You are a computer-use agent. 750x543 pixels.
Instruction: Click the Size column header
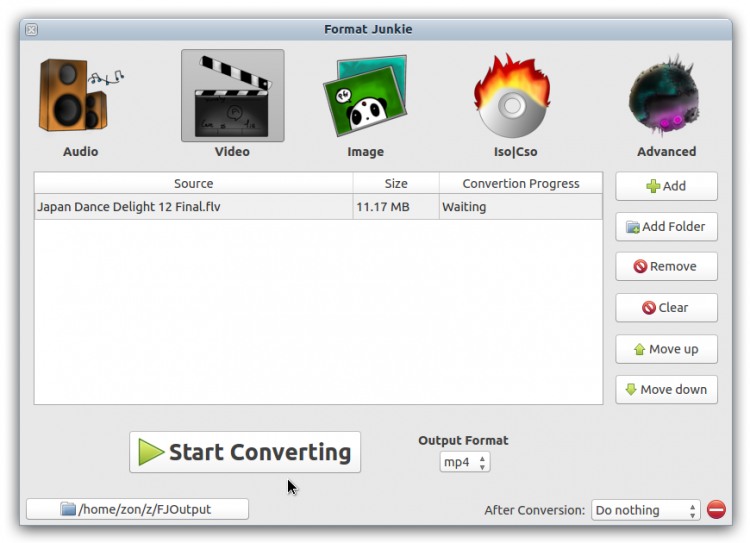coord(396,184)
